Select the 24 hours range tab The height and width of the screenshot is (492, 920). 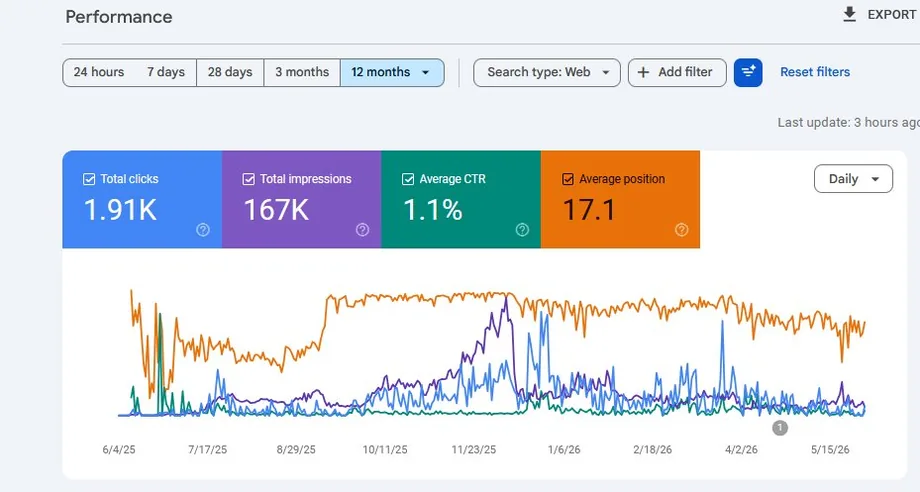click(x=99, y=72)
